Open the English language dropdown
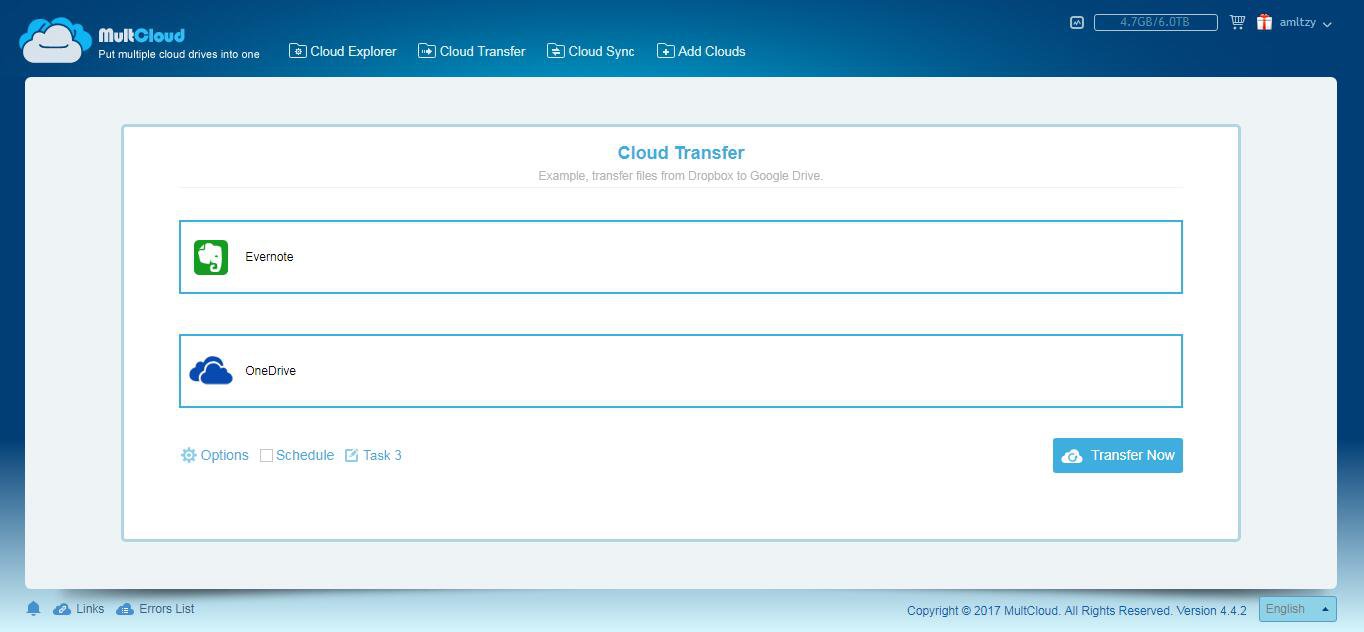Viewport: 1364px width, 632px height. (x=1298, y=608)
